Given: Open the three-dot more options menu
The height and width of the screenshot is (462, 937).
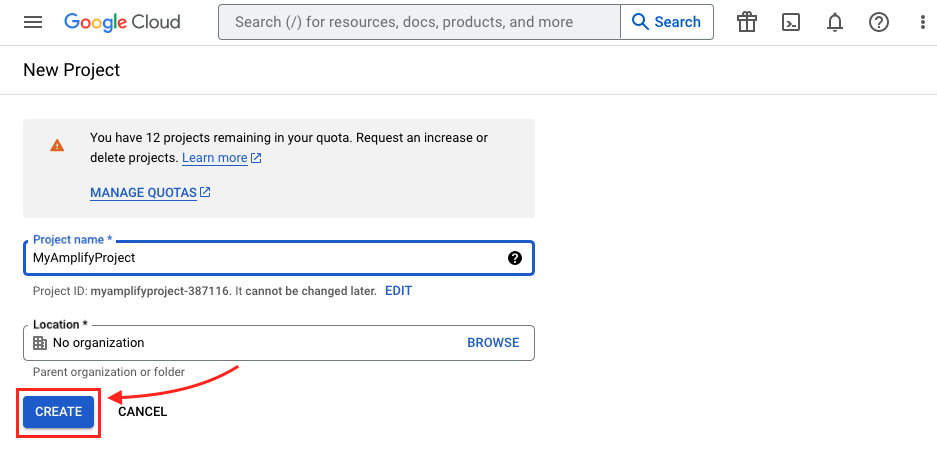Looking at the screenshot, I should click(x=923, y=22).
